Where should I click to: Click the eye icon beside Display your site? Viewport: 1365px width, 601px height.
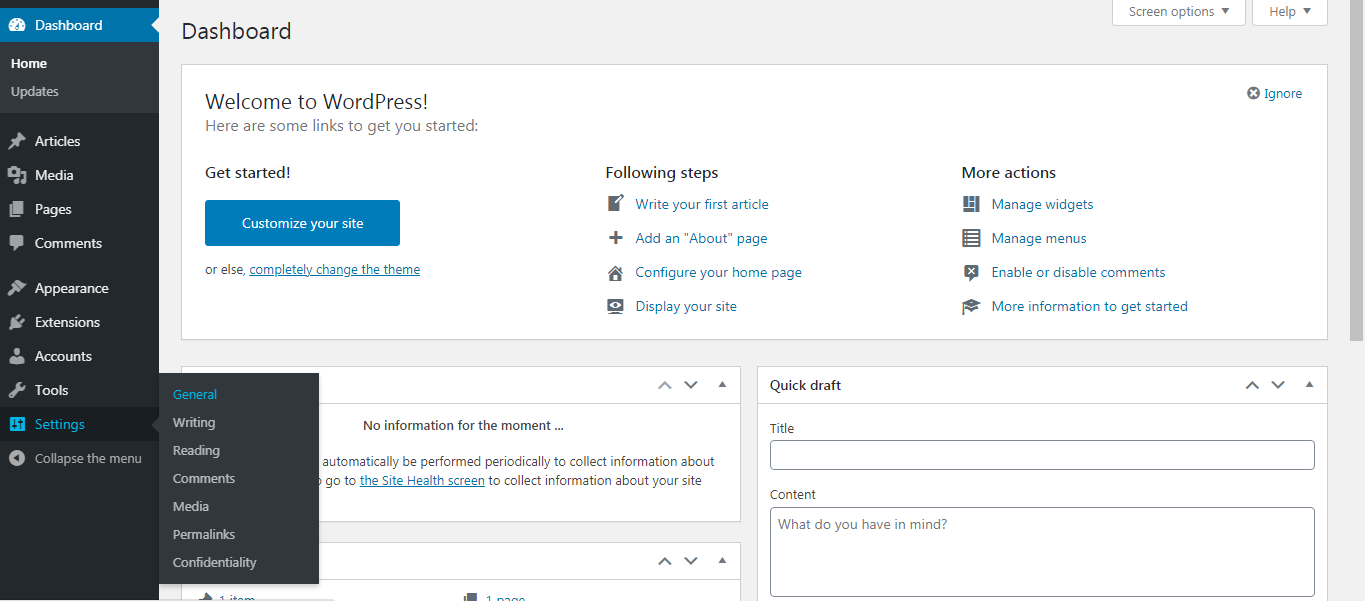(616, 306)
